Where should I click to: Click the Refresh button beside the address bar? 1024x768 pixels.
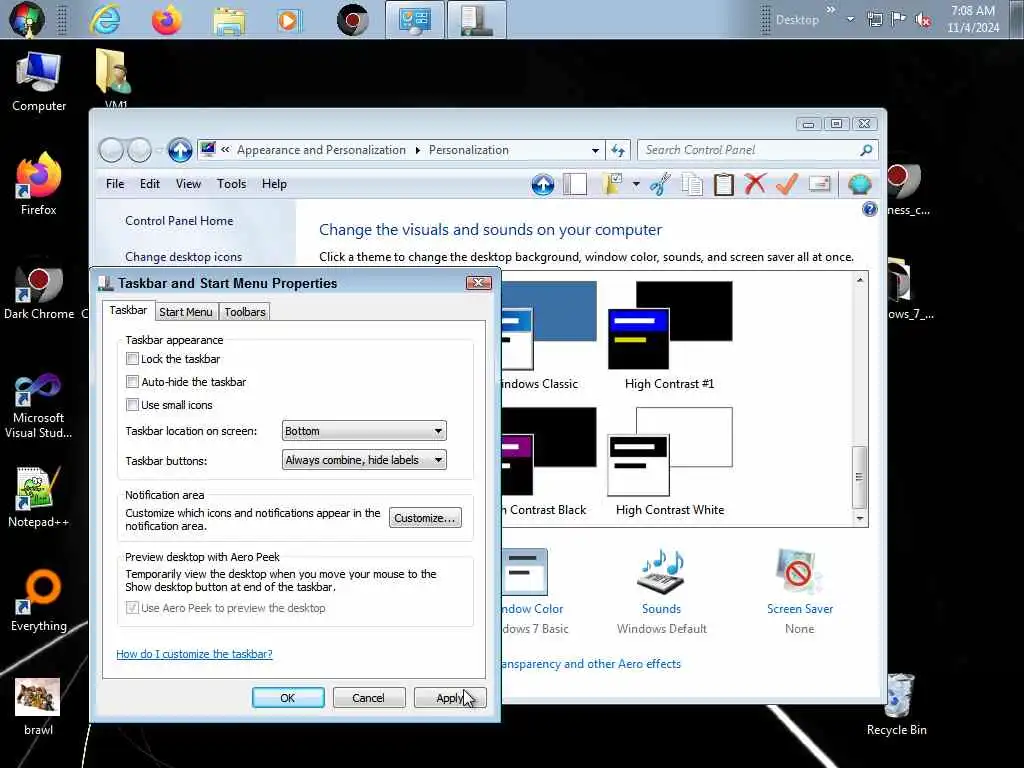point(618,150)
